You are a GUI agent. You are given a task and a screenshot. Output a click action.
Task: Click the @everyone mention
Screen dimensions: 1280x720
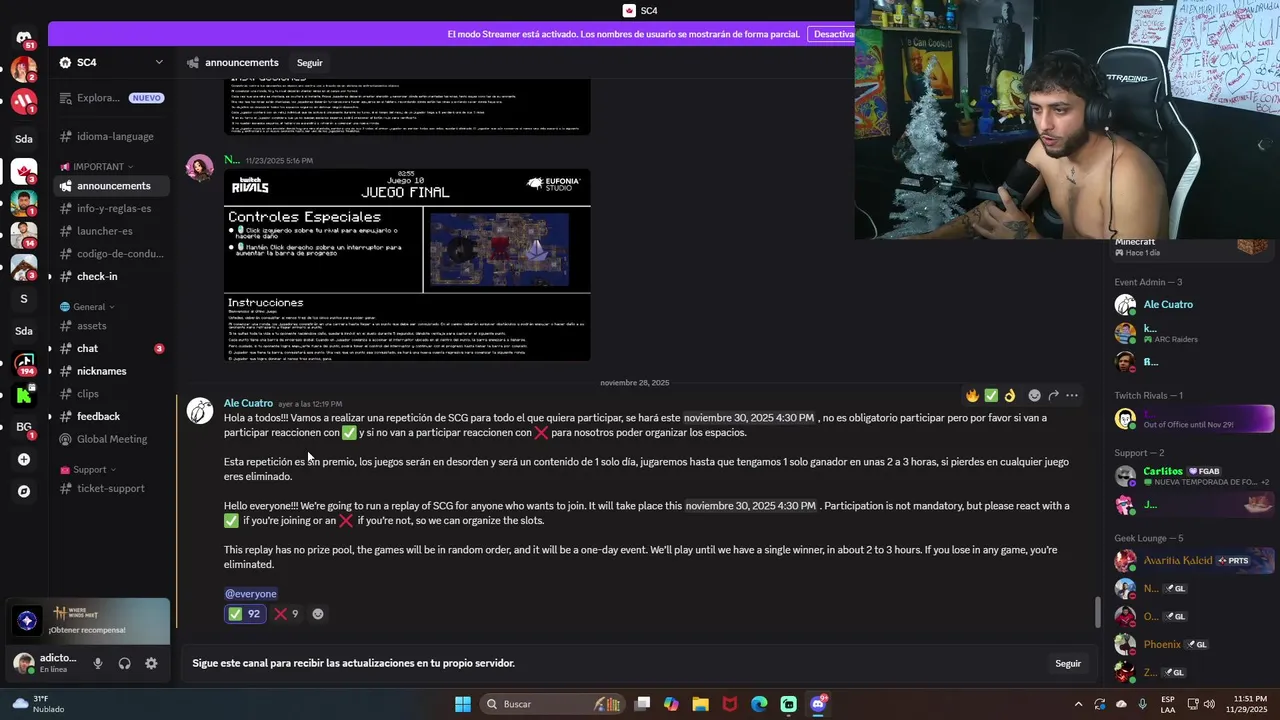click(x=251, y=594)
